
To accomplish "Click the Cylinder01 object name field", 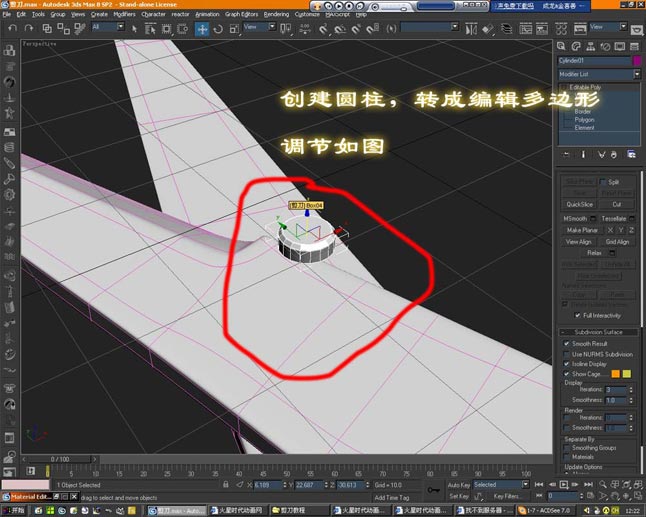I will click(595, 61).
